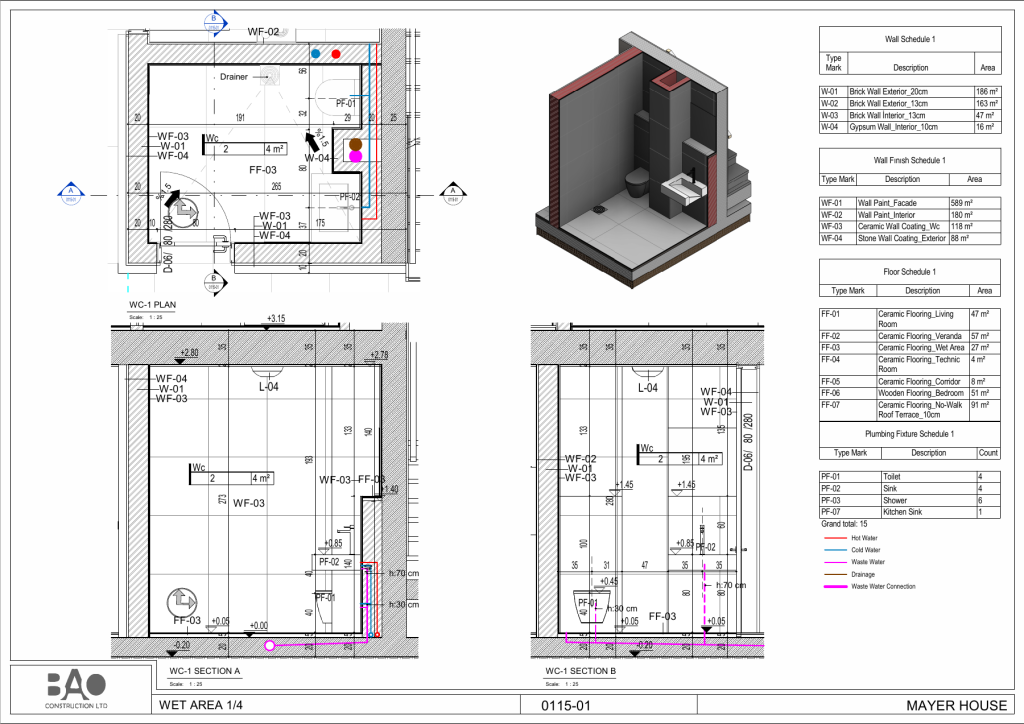Click 'Ceramic Flooring_No-Walk Roof Terrace_10cm' row
The height and width of the screenshot is (724, 1024).
click(910, 409)
